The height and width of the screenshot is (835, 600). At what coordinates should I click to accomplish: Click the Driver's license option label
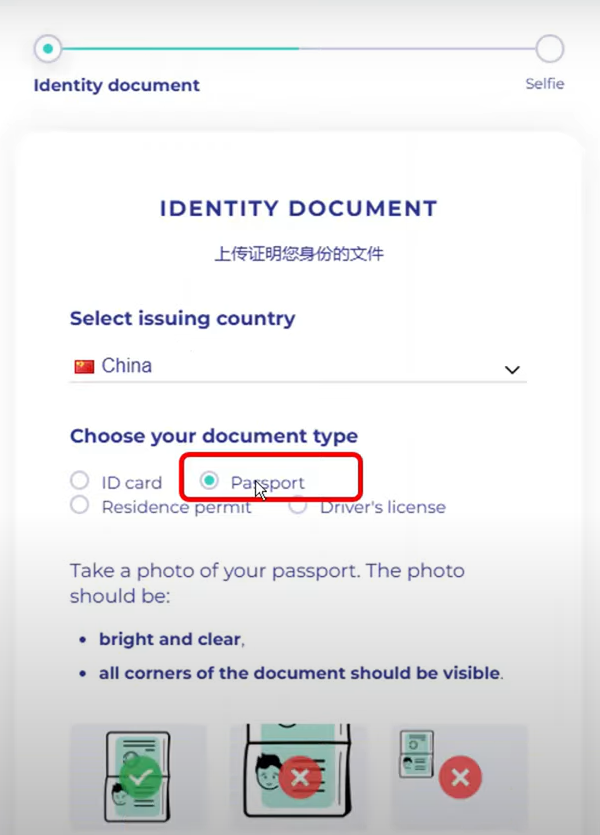tap(383, 507)
